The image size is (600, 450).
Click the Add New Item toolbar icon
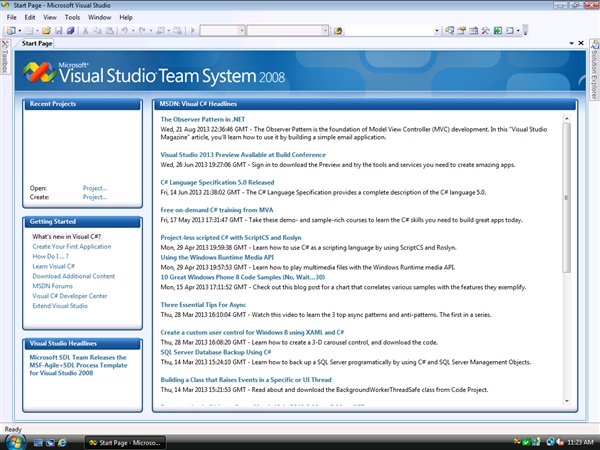[29, 31]
